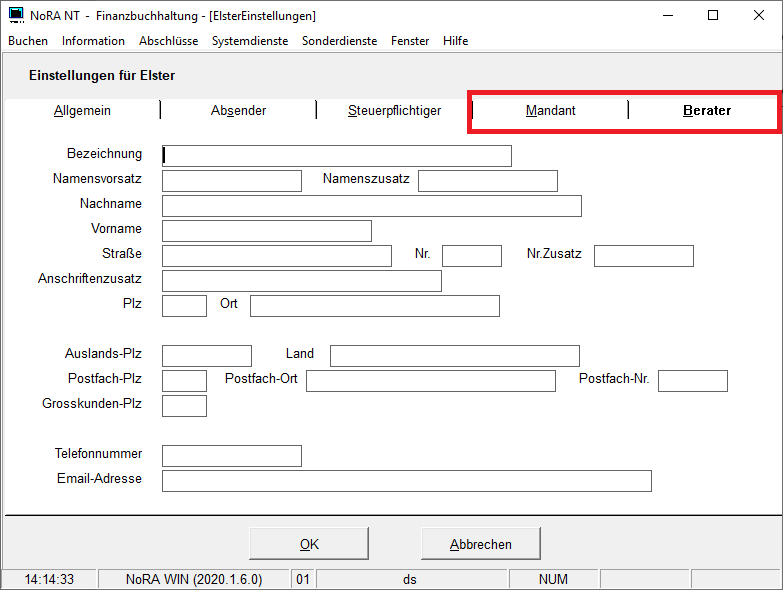Select the Steuerpflichtiger tab
Screen dimensions: 783x590
[x=394, y=111]
